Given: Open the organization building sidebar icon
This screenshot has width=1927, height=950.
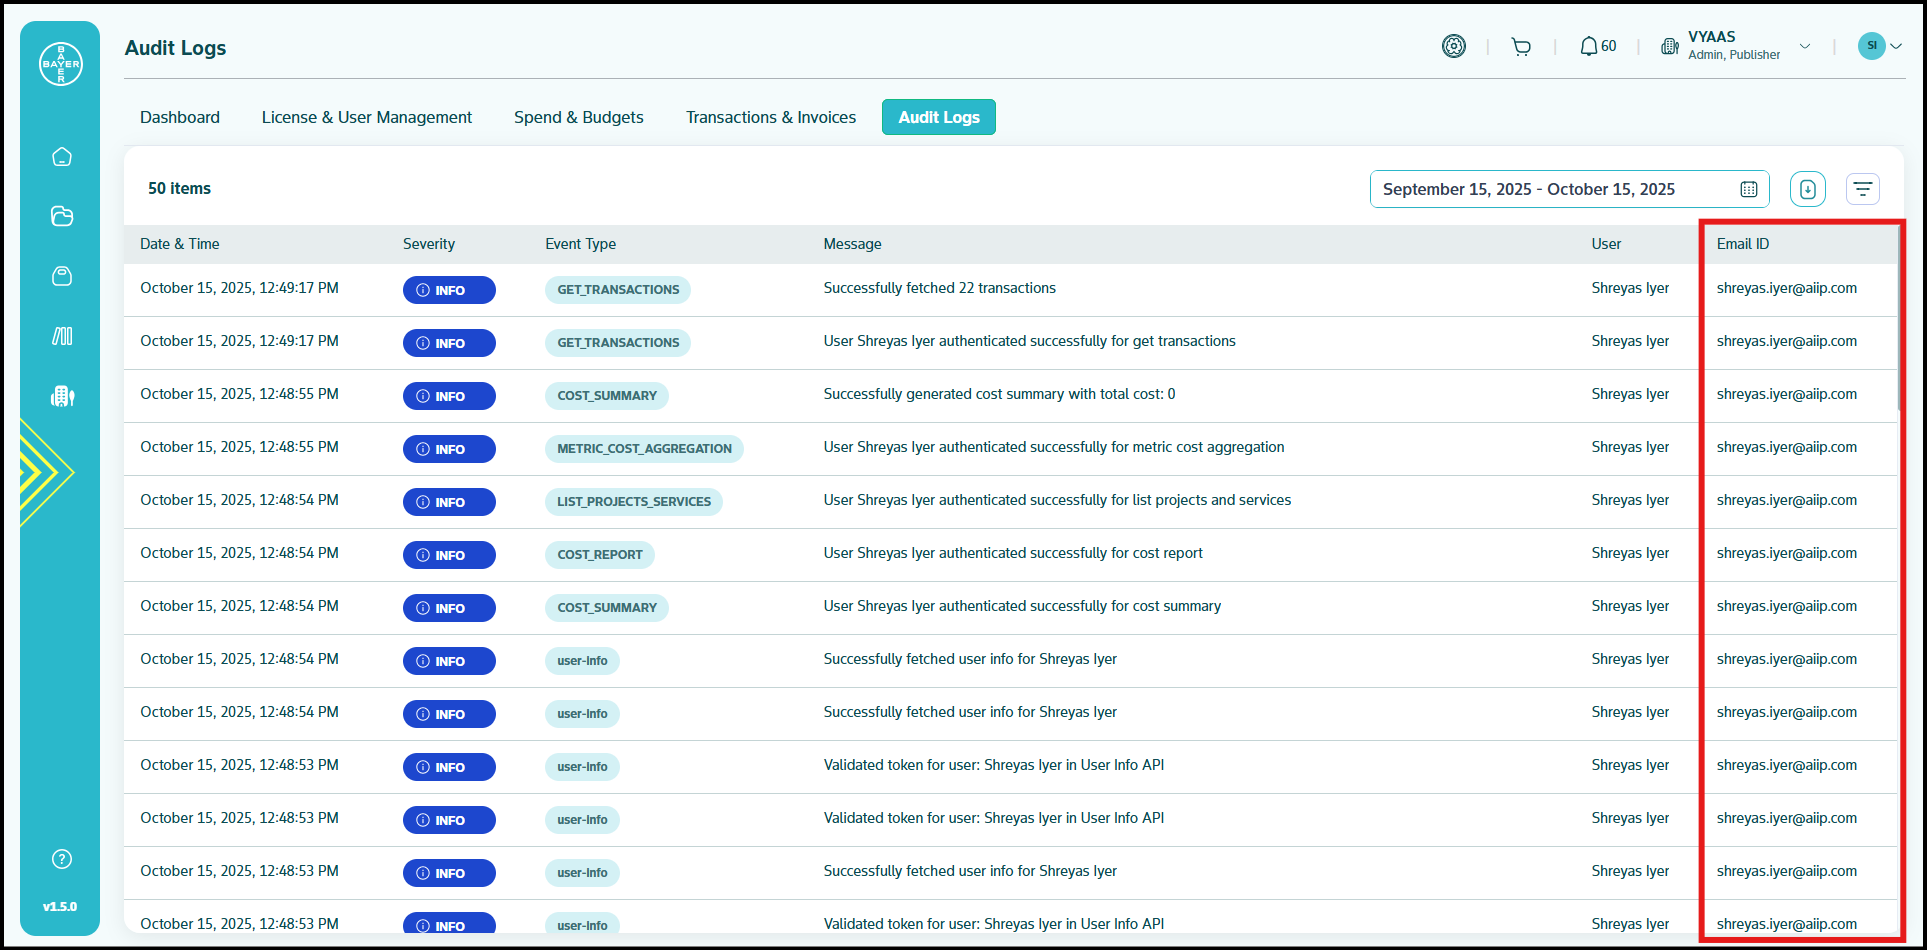Looking at the screenshot, I should [62, 396].
